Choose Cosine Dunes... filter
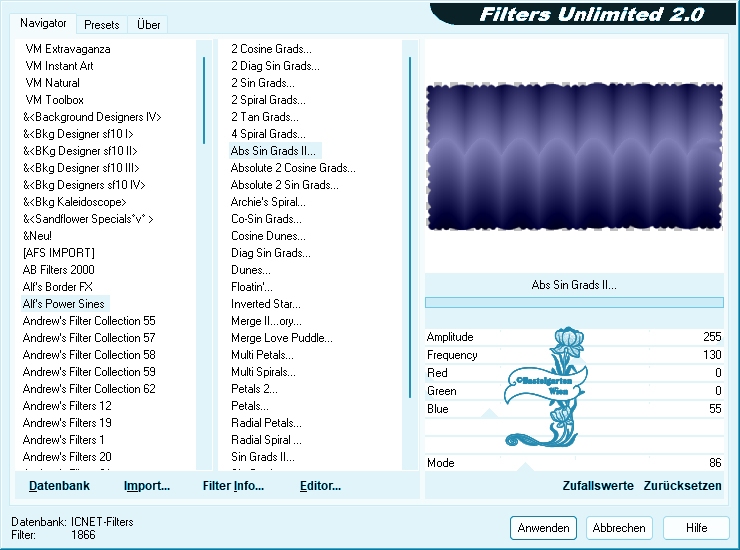Image resolution: width=740 pixels, height=550 pixels. click(268, 236)
